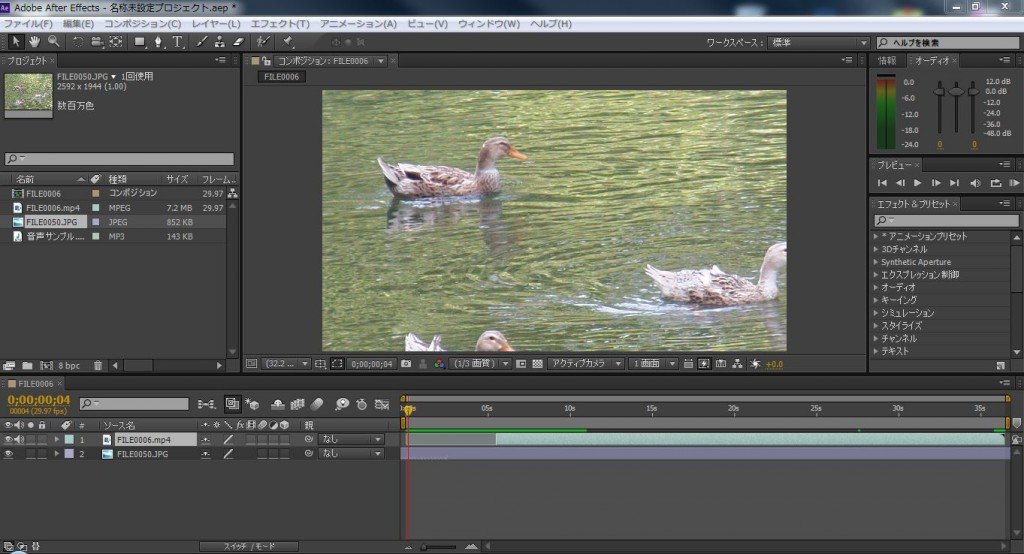The width and height of the screenshot is (1024, 554).
Task: Click Go to first frame in Preview
Action: [882, 183]
